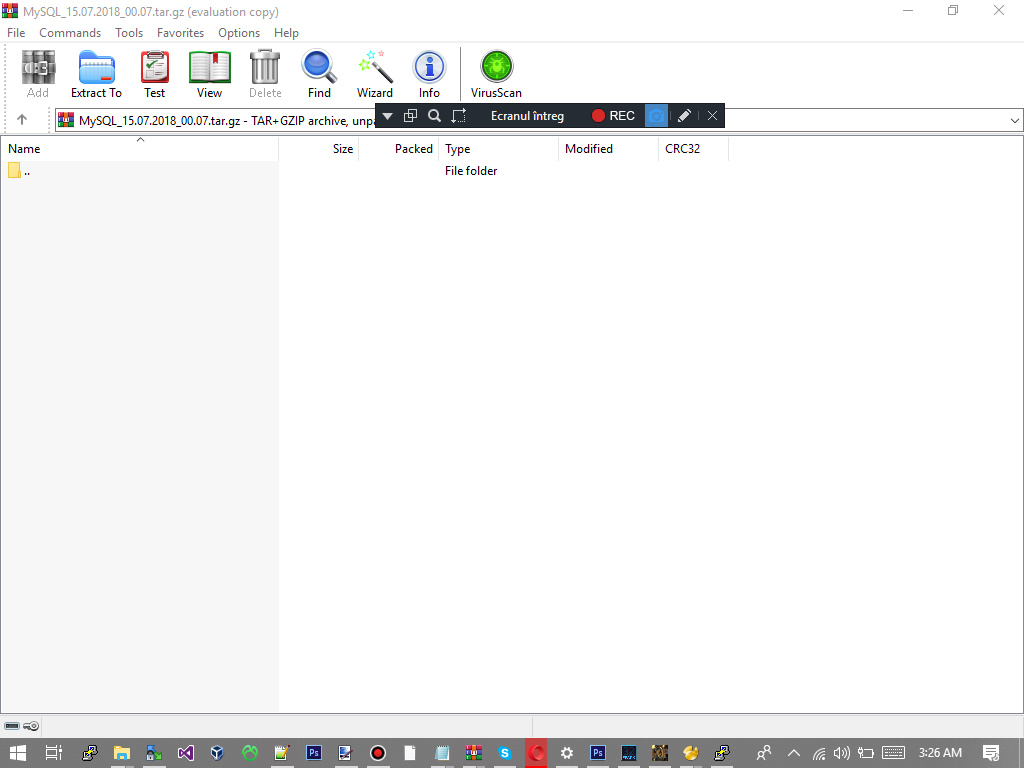This screenshot has height=768, width=1024.
Task: Open the Windows Start menu
Action: coord(18,753)
